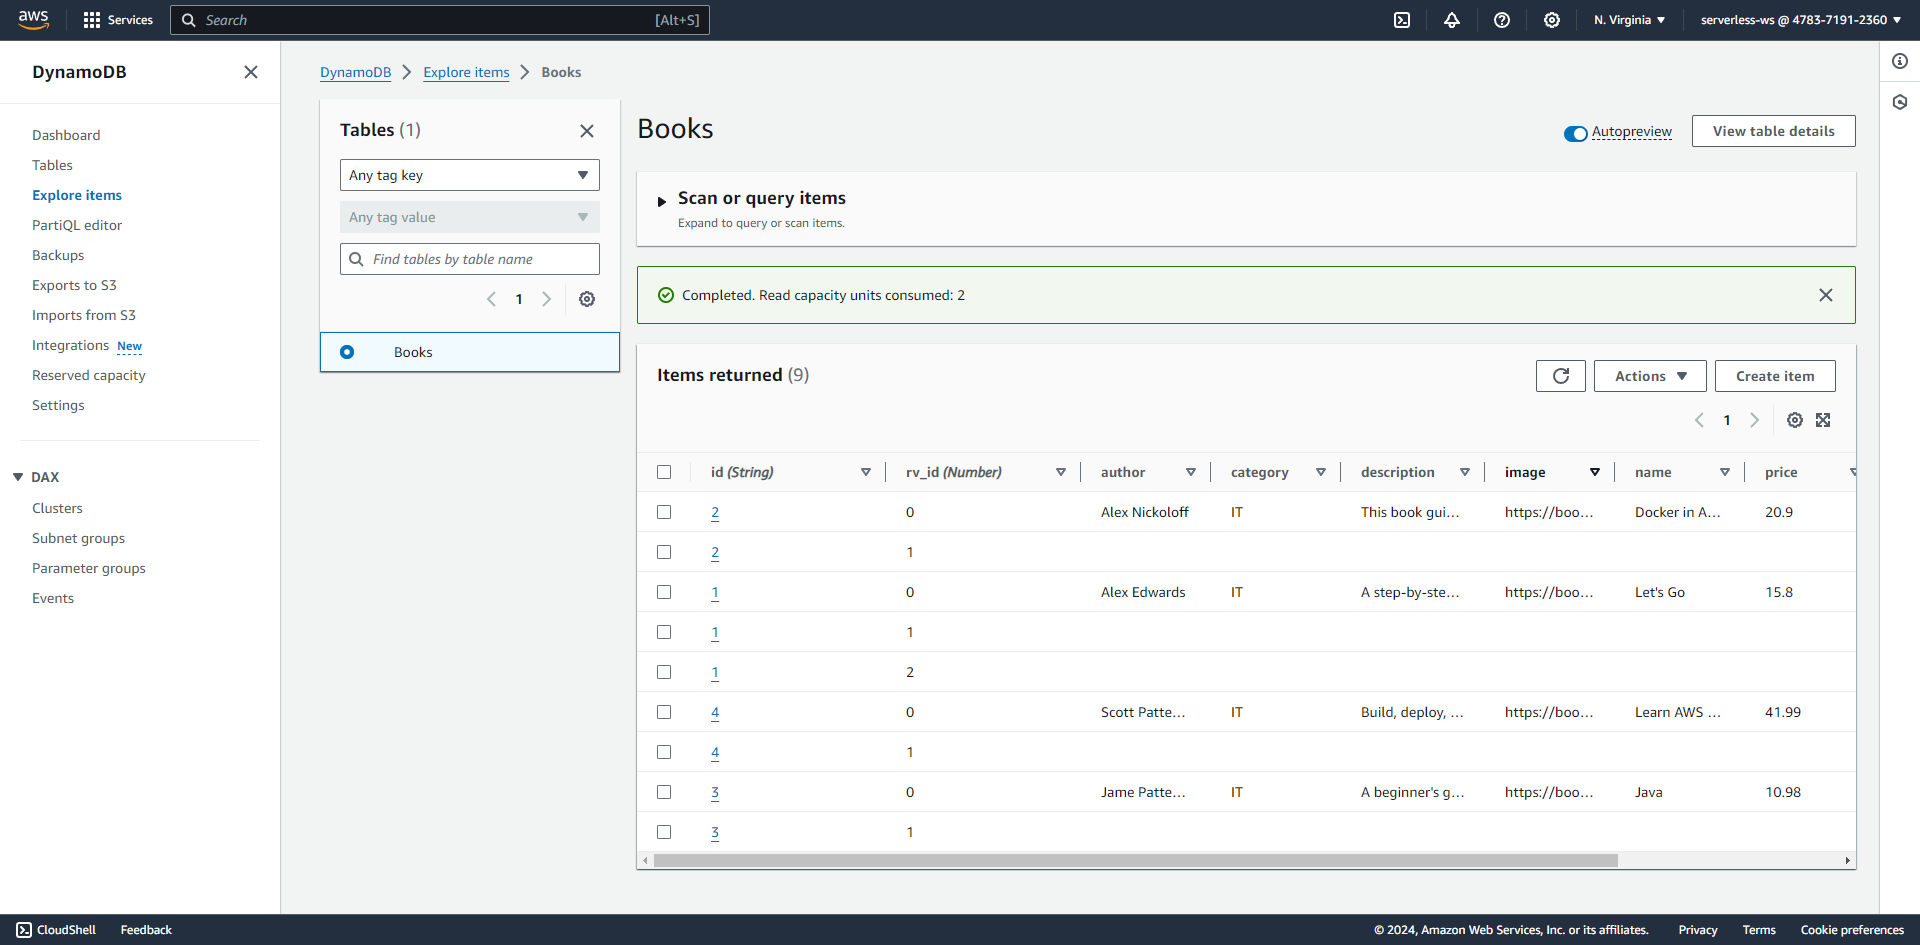The height and width of the screenshot is (945, 1920).
Task: Focus the top AWS Search field
Action: (440, 20)
